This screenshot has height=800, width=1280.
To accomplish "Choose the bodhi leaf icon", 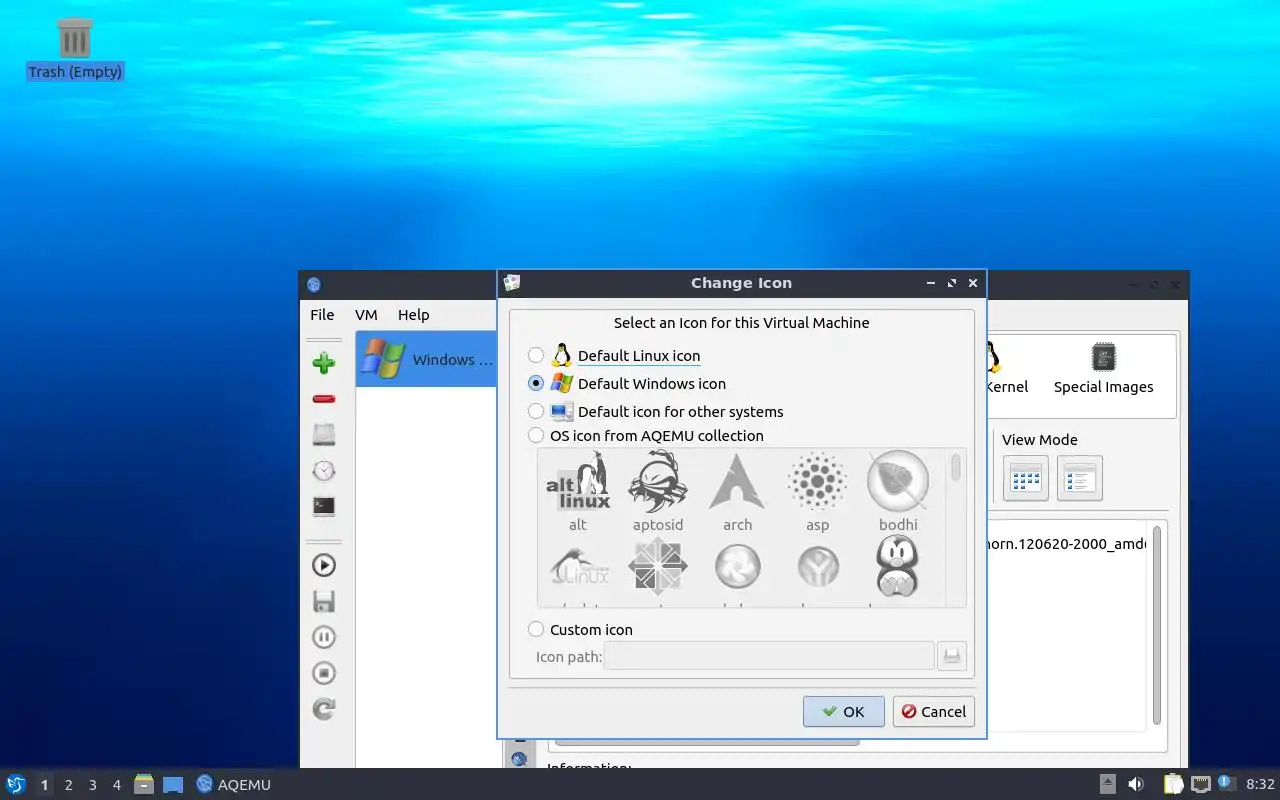I will pos(898,490).
